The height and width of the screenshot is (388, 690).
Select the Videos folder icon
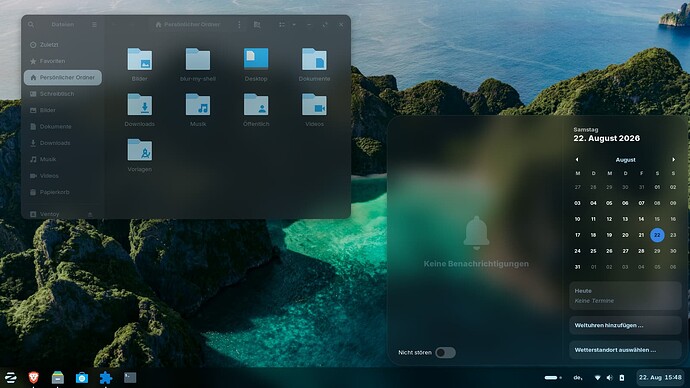(314, 105)
